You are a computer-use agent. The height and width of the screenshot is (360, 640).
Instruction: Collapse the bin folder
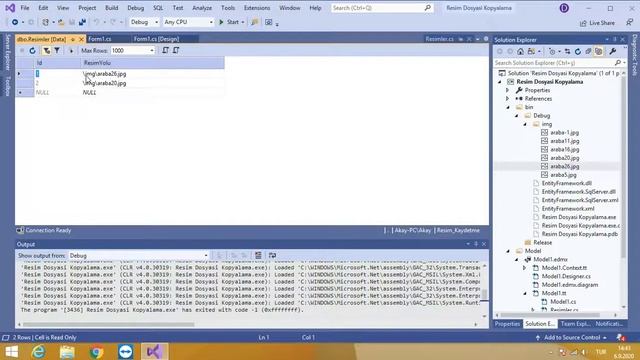[508, 107]
